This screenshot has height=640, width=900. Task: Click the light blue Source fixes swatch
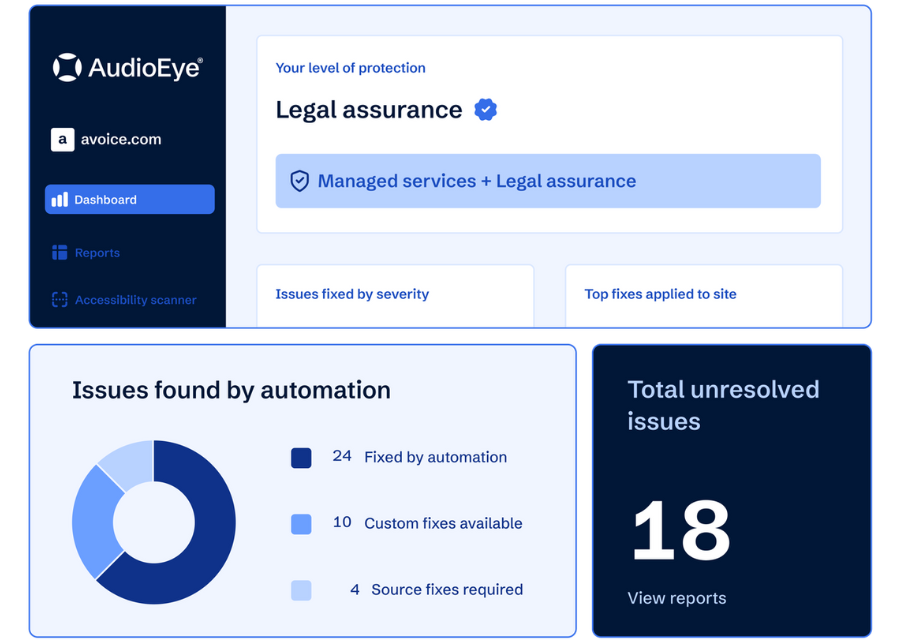tap(301, 590)
